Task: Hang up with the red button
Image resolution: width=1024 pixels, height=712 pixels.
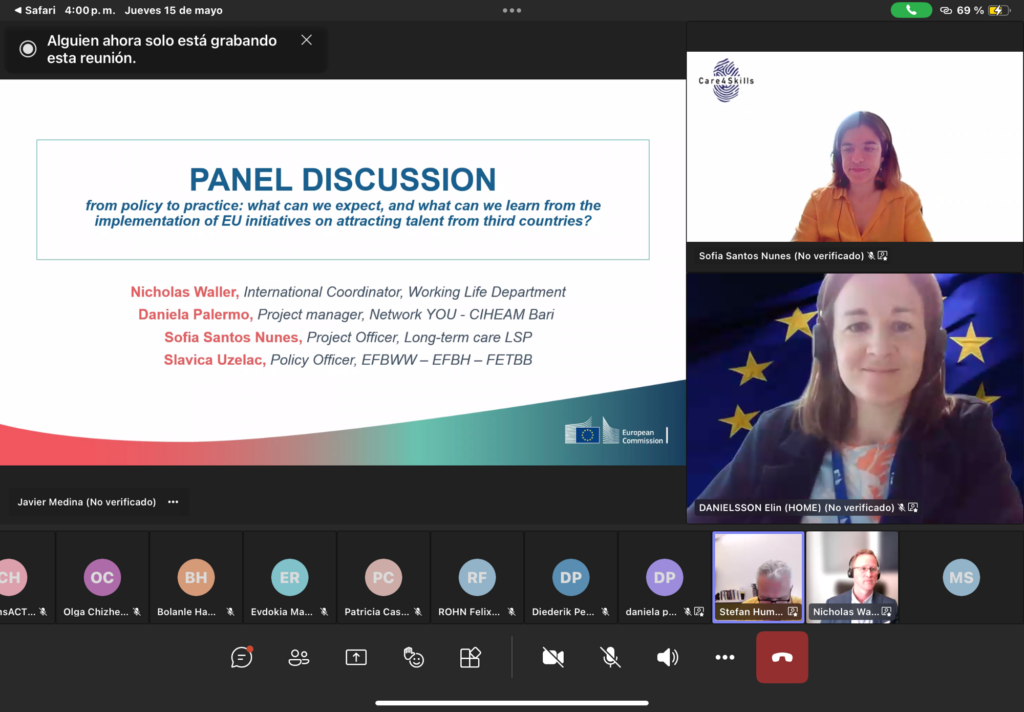Action: tap(782, 657)
